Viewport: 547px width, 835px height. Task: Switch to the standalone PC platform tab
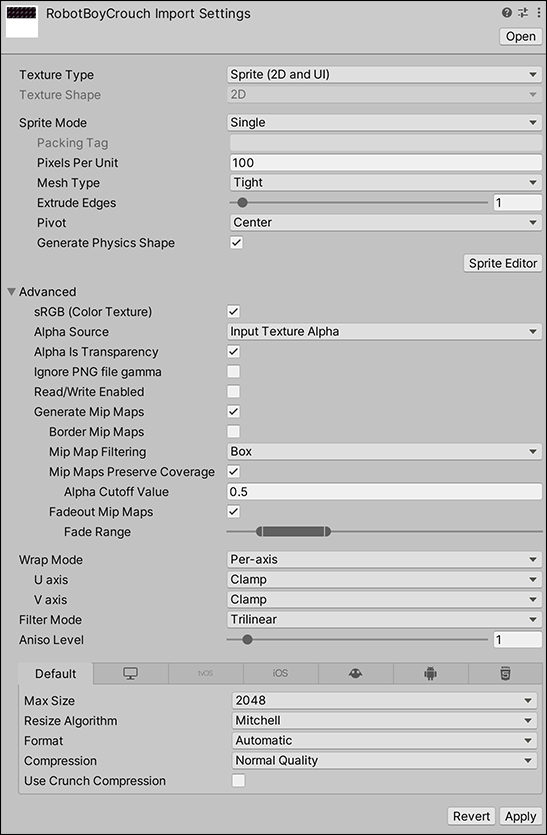coord(130,673)
